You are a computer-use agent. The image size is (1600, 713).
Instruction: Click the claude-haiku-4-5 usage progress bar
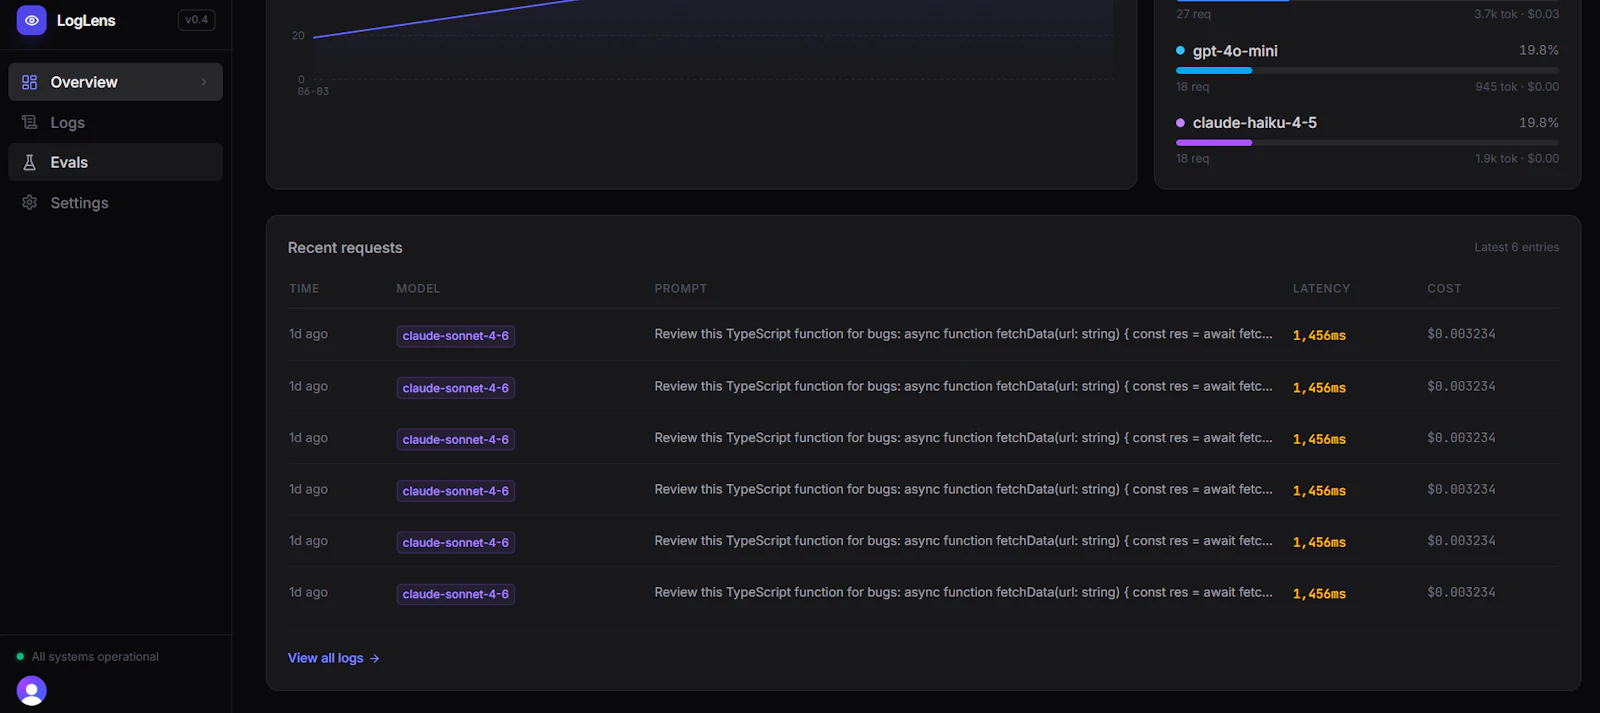(x=1367, y=143)
